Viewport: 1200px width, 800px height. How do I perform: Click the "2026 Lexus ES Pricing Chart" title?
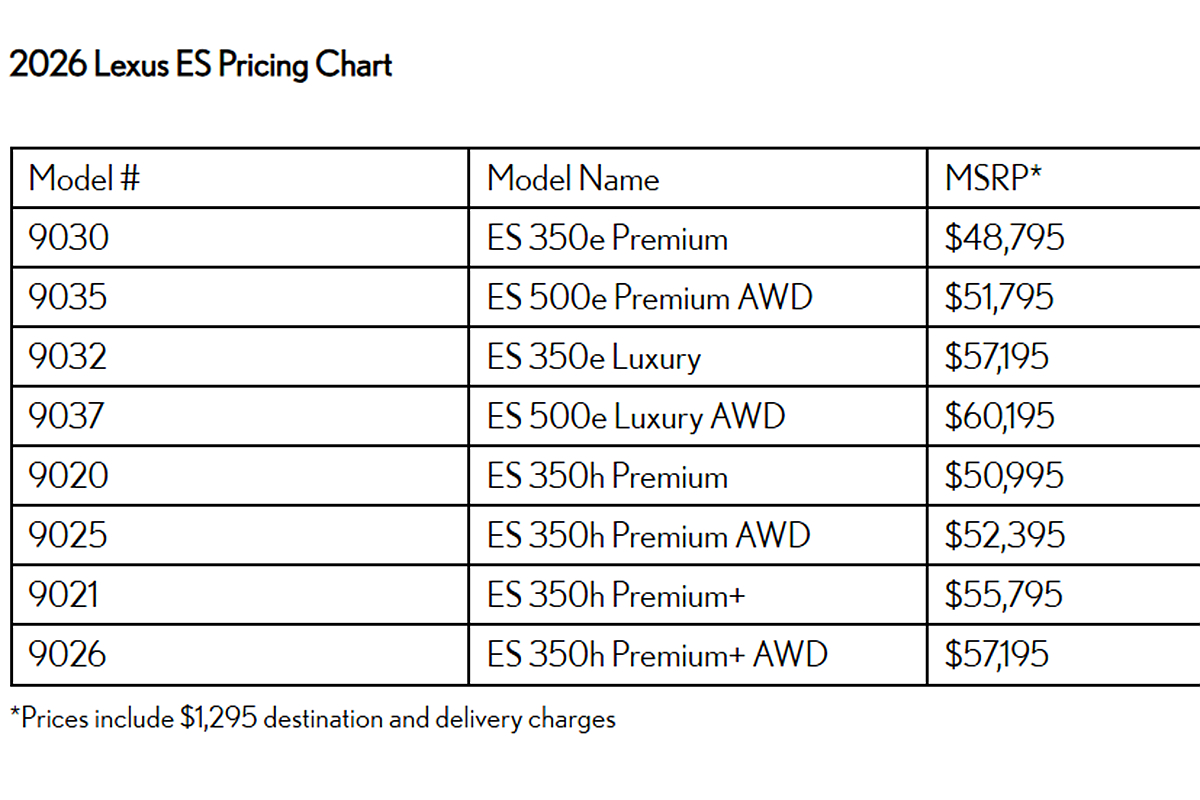(x=200, y=66)
